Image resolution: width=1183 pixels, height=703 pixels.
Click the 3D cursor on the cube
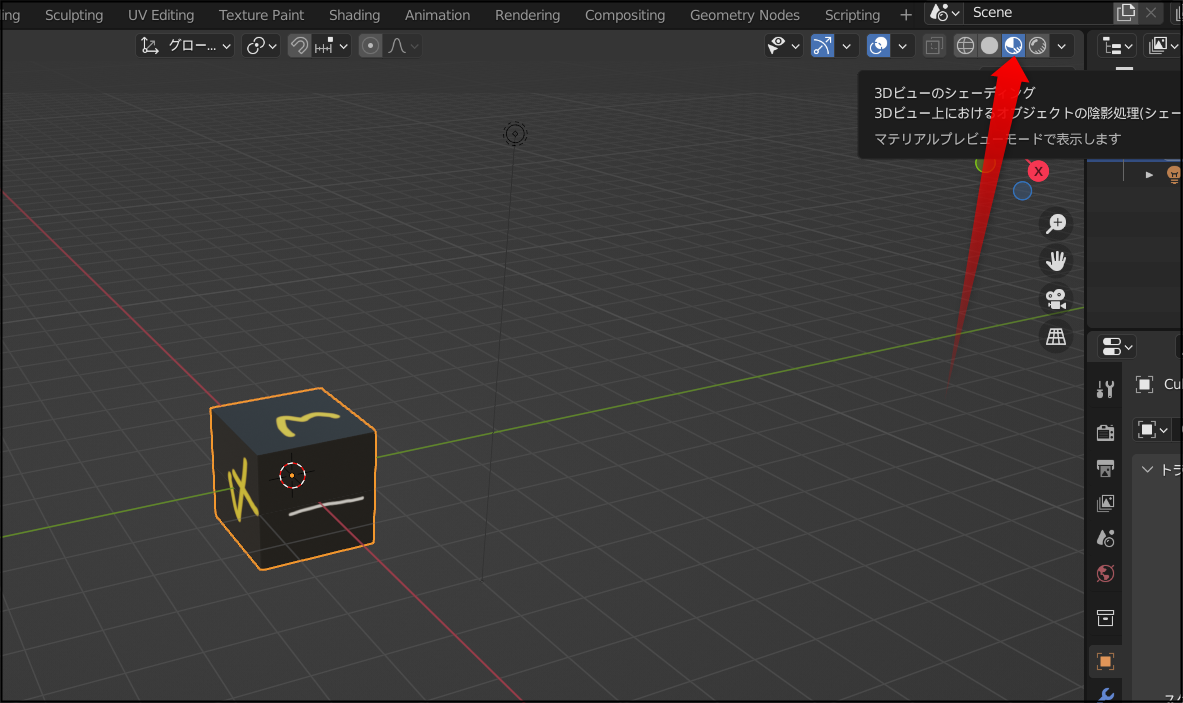[x=292, y=475]
